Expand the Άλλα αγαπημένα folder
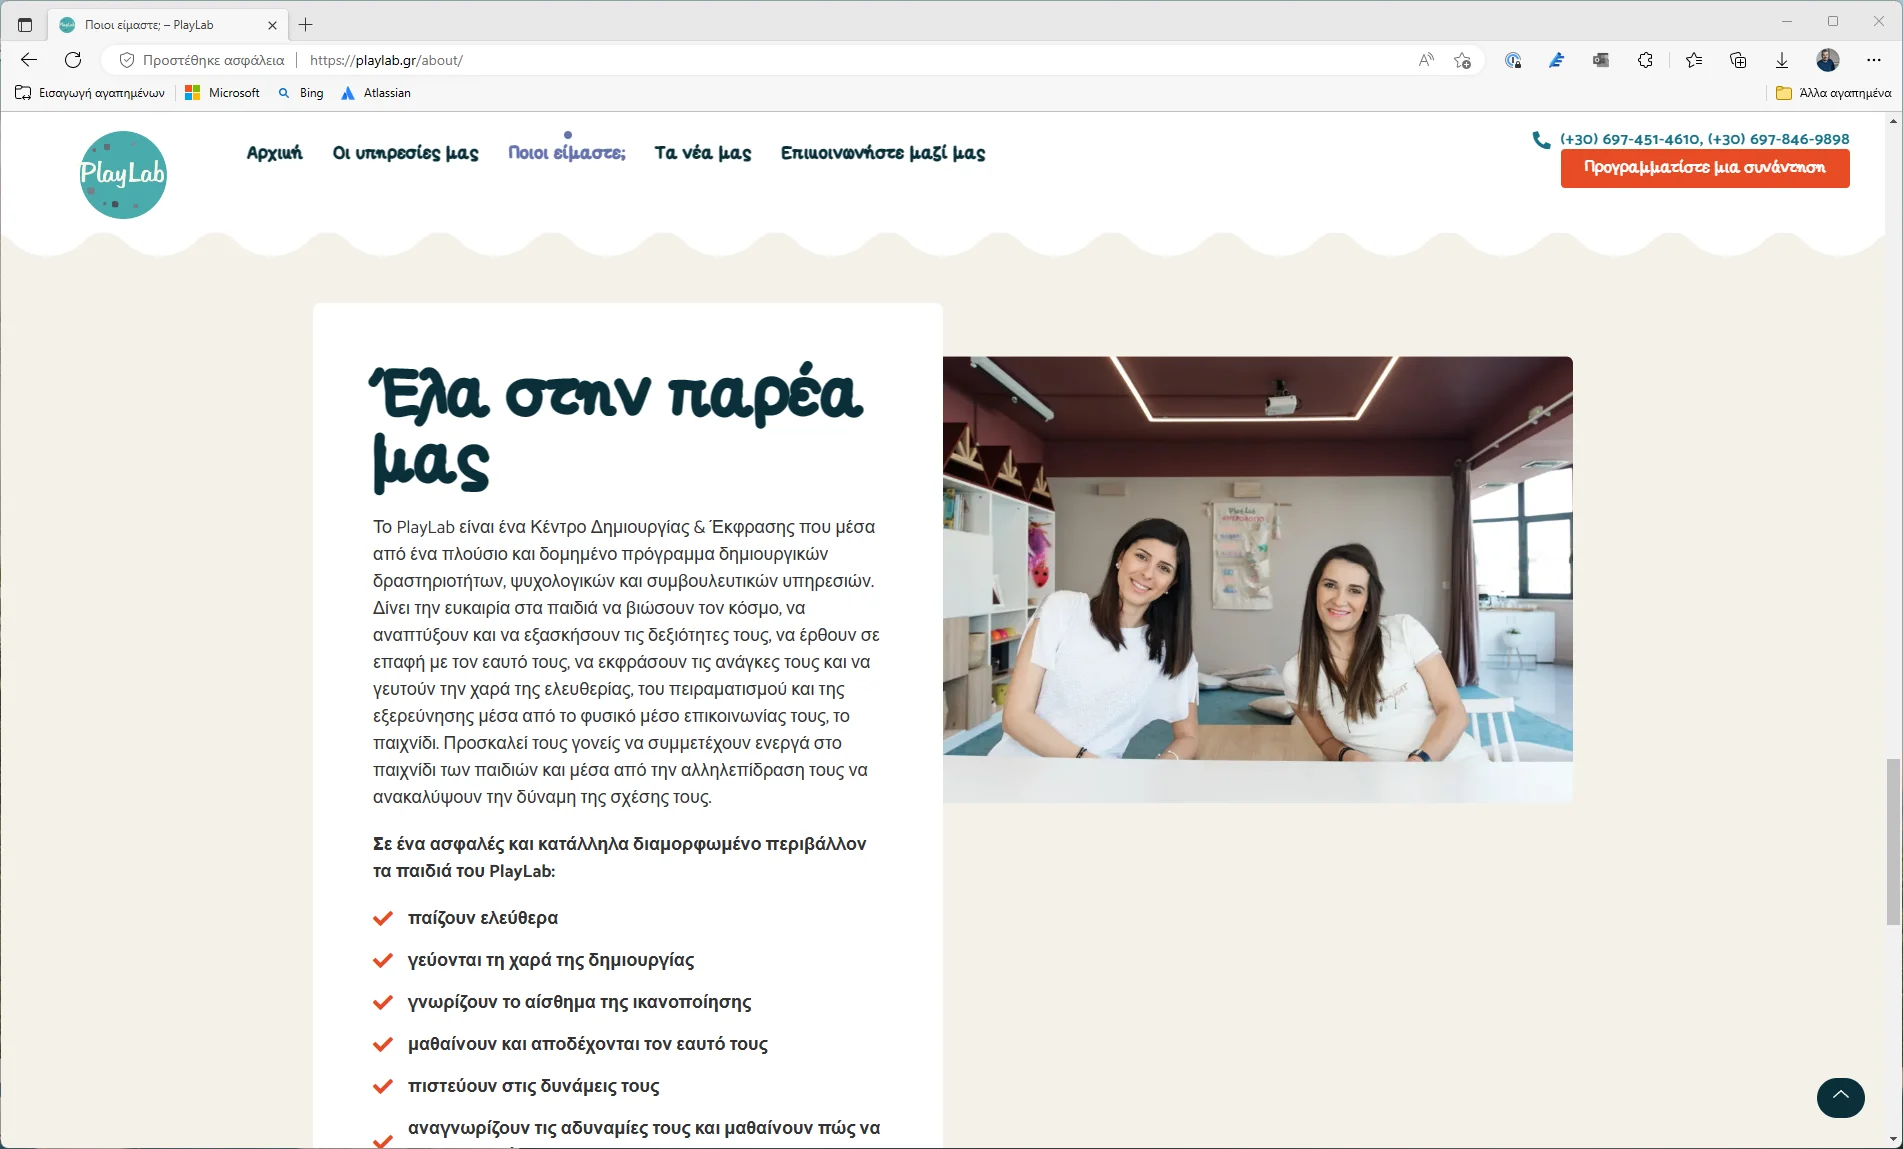The height and width of the screenshot is (1149, 1903). tap(1833, 93)
